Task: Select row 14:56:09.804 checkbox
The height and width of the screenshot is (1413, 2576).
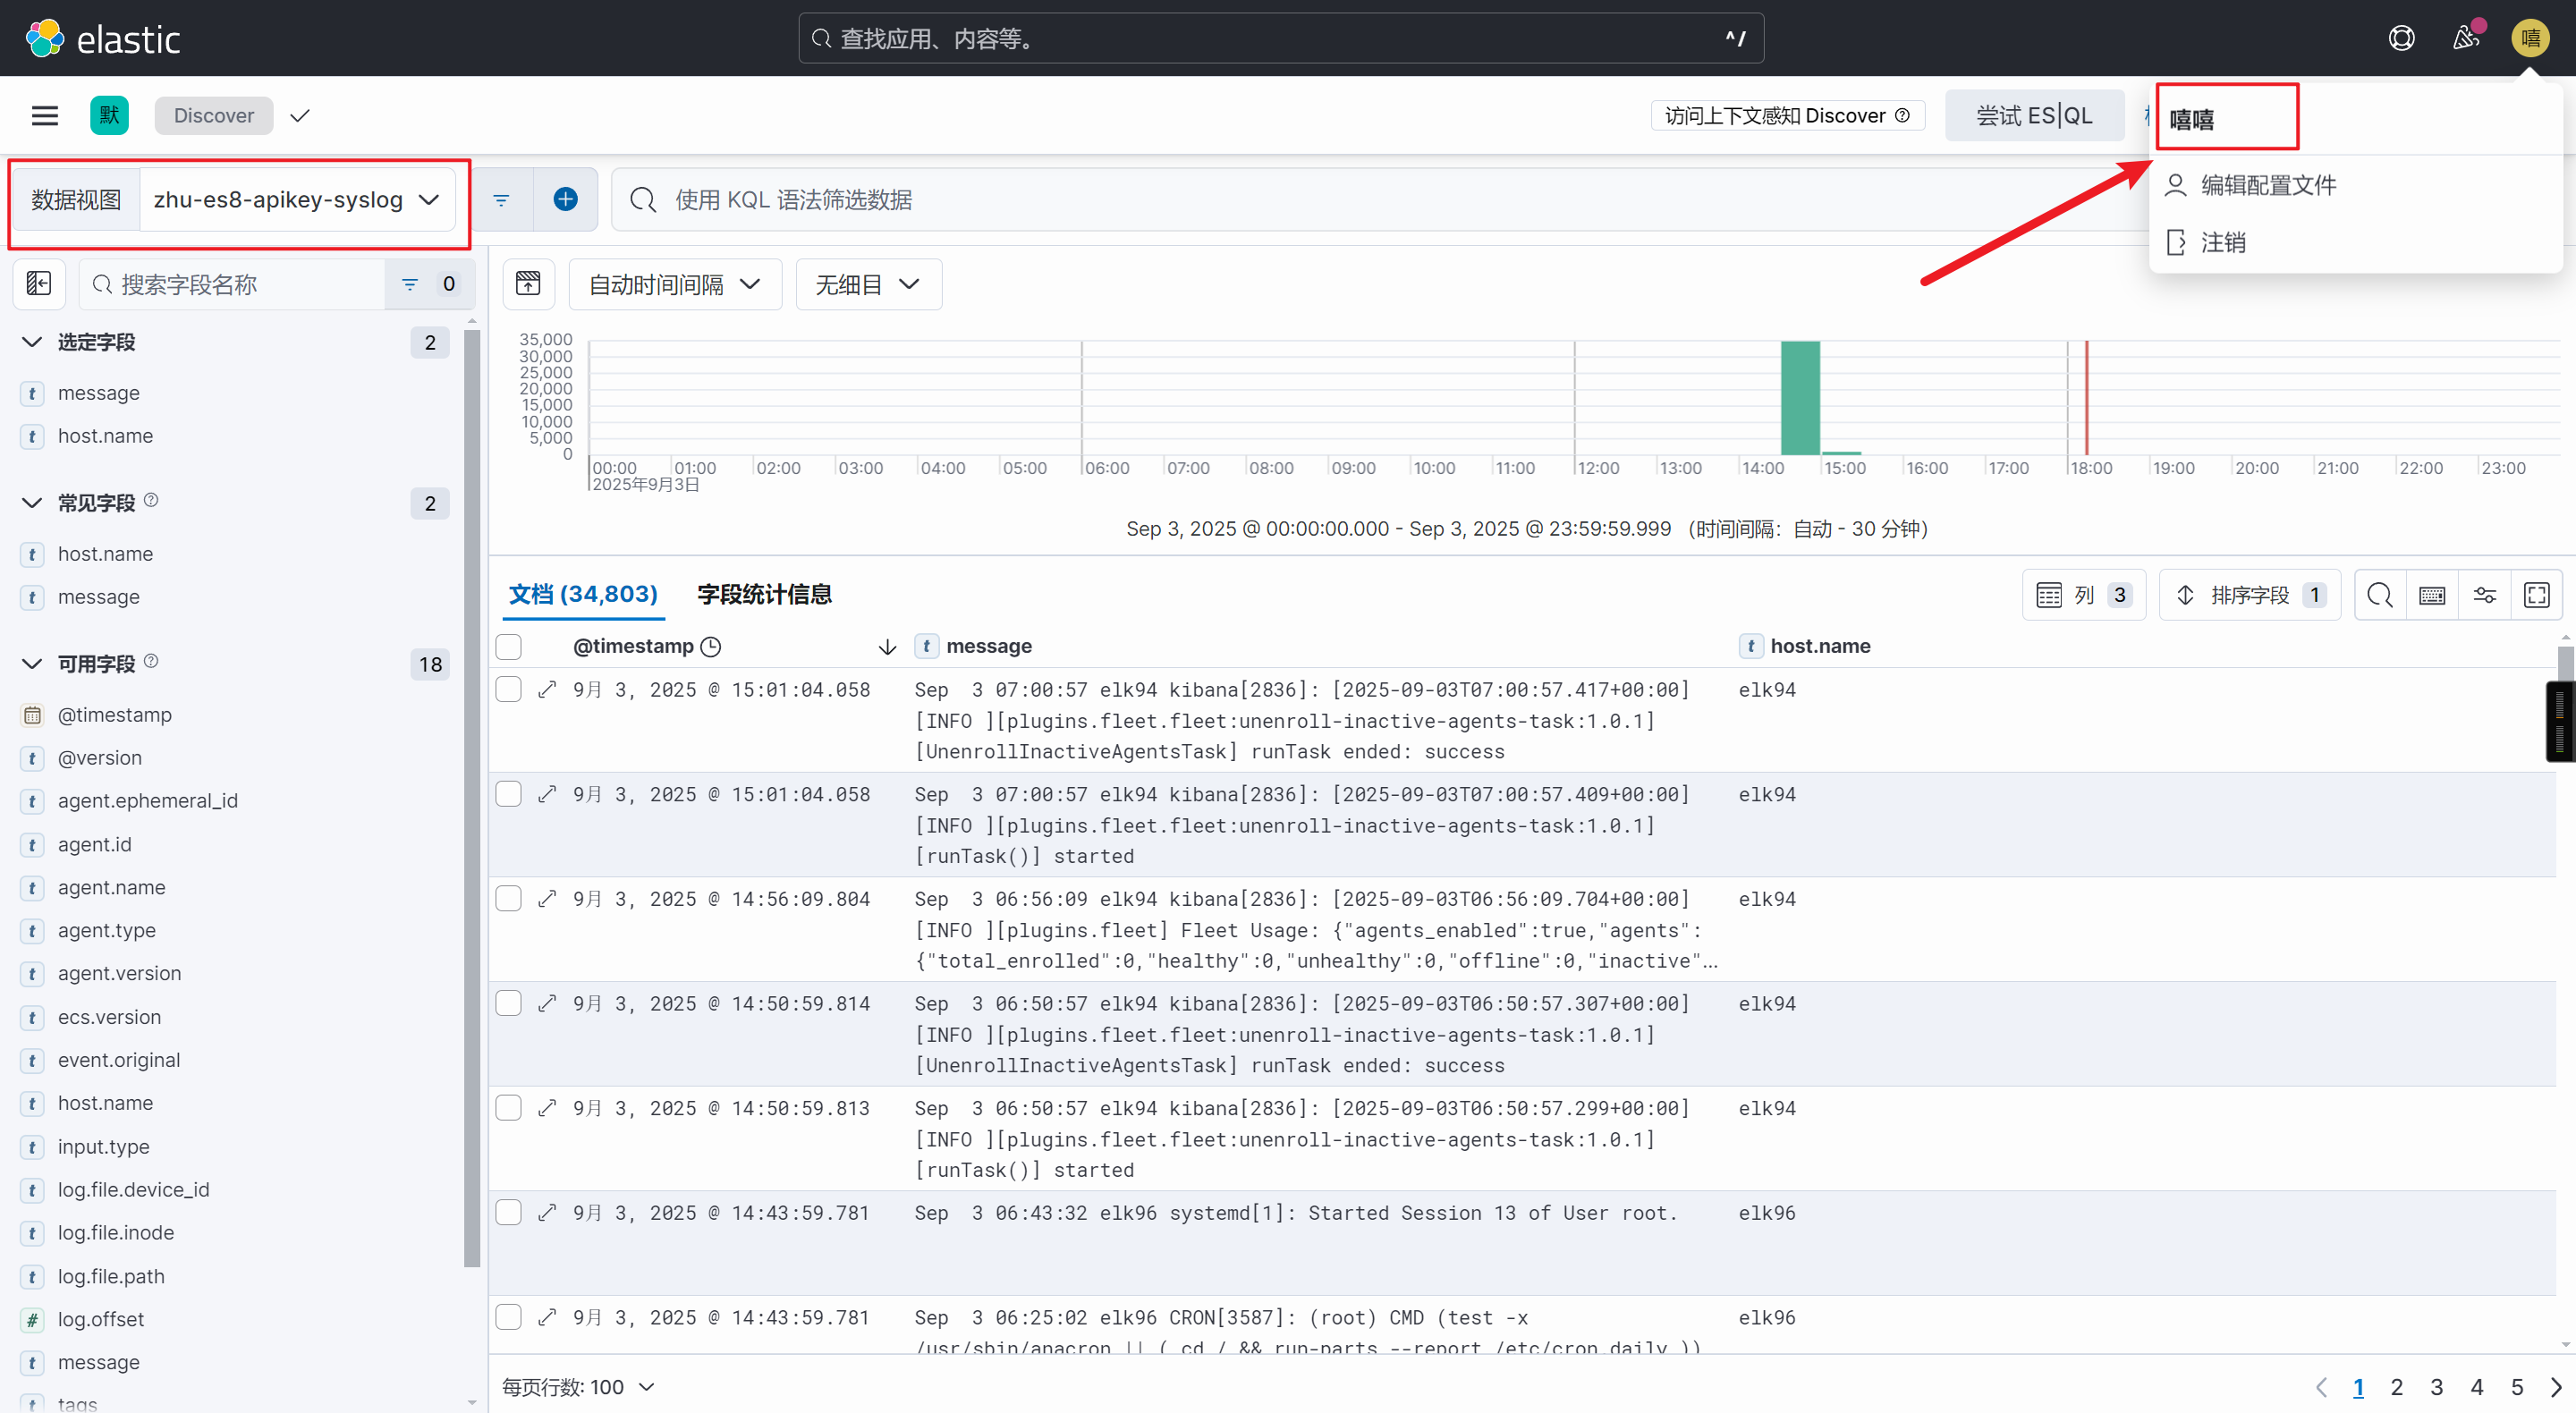Action: pos(509,898)
